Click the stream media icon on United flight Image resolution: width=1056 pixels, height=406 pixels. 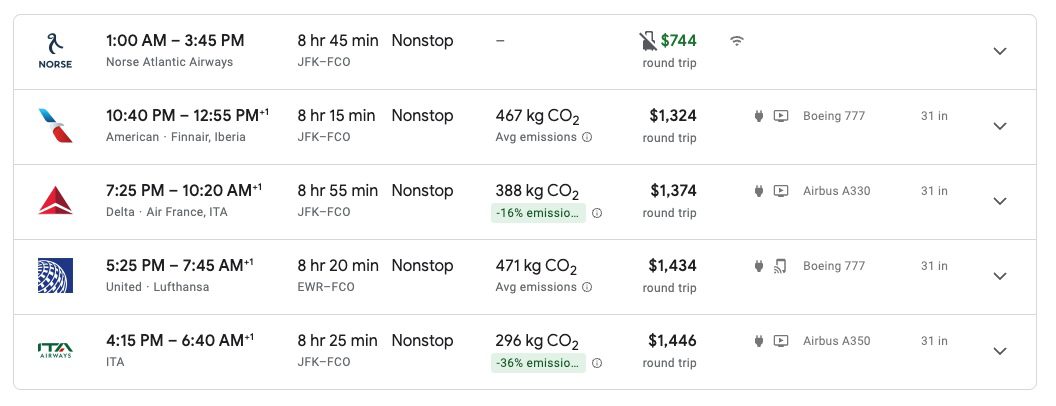(x=781, y=266)
